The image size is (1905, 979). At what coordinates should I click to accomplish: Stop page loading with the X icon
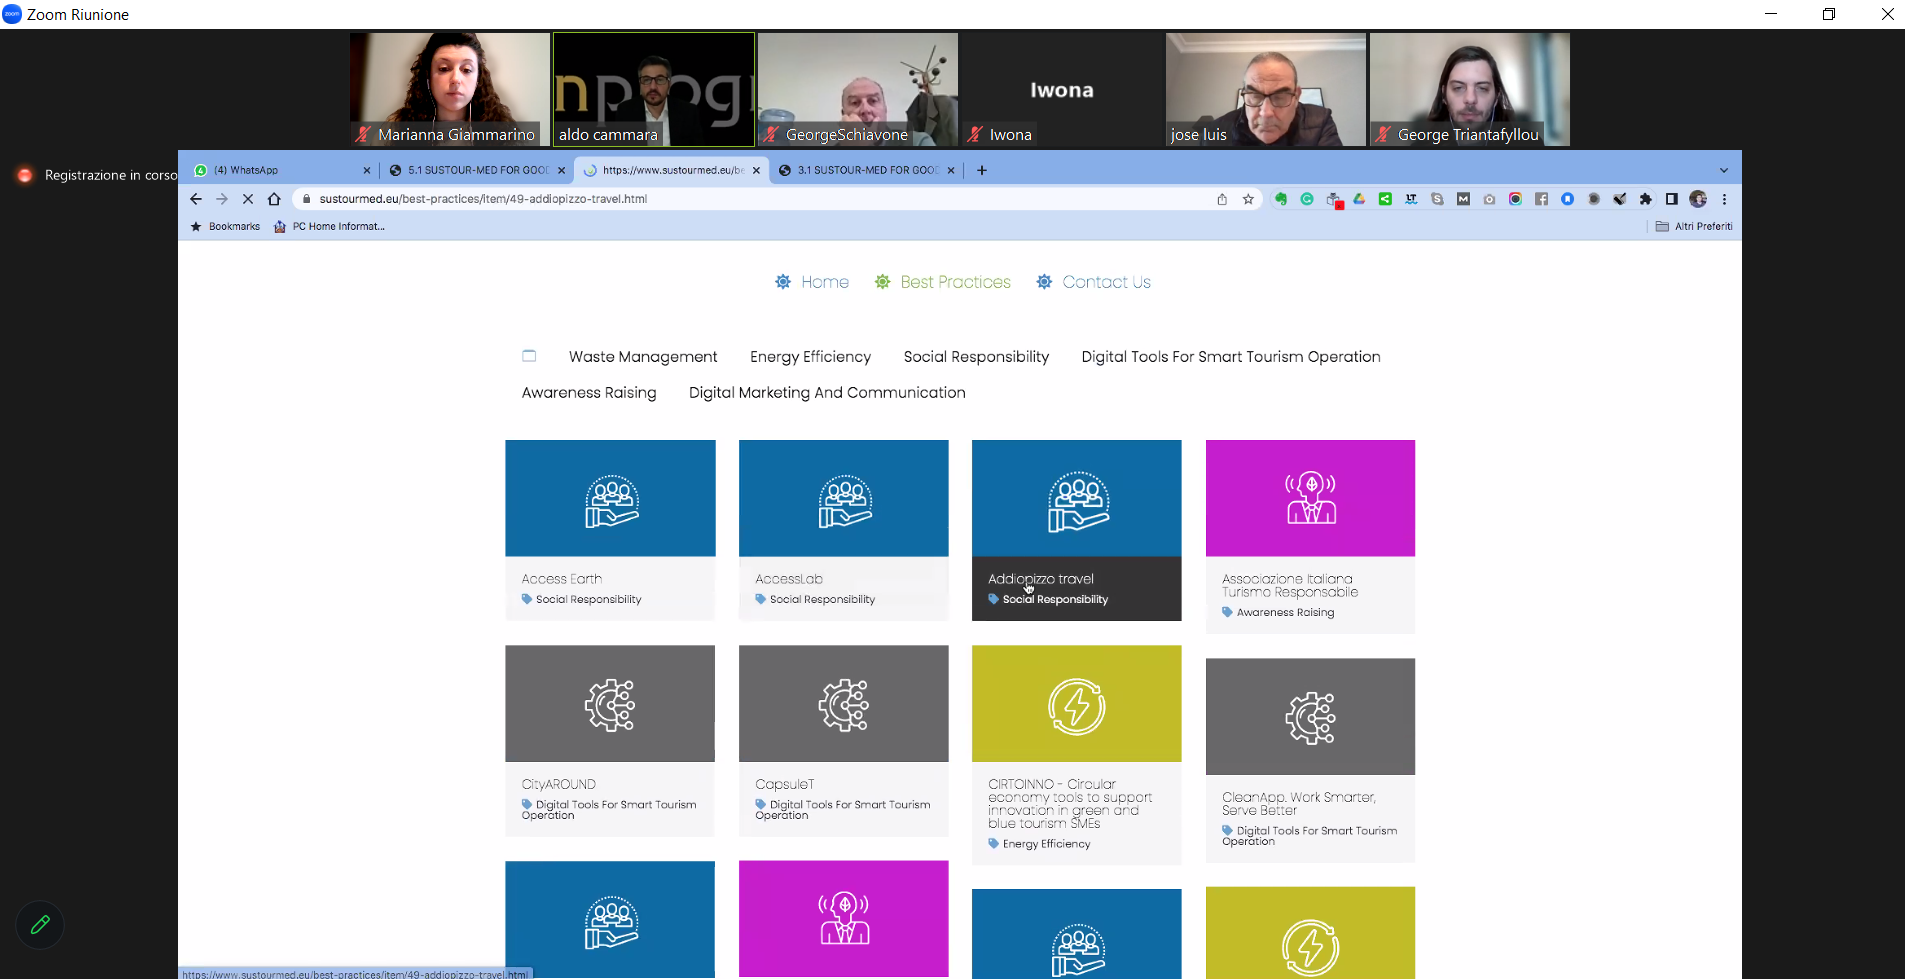point(248,199)
